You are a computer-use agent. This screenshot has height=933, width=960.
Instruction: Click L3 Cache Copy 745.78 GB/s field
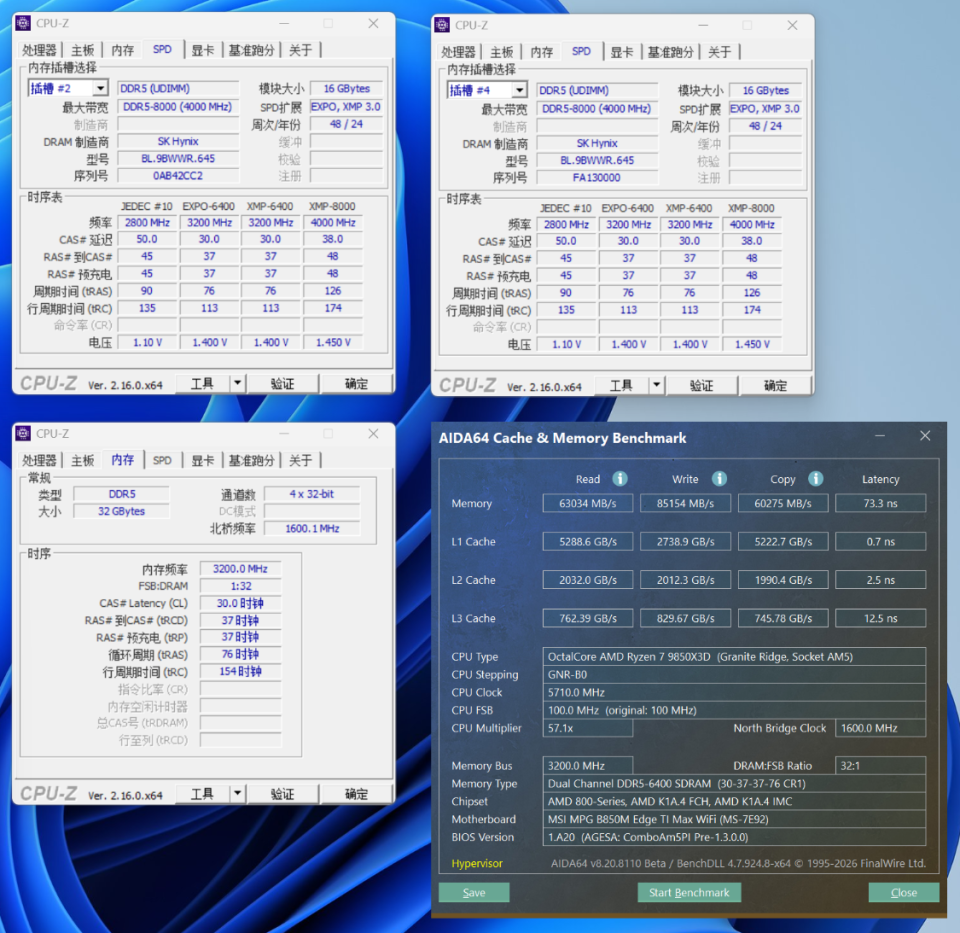(x=783, y=618)
